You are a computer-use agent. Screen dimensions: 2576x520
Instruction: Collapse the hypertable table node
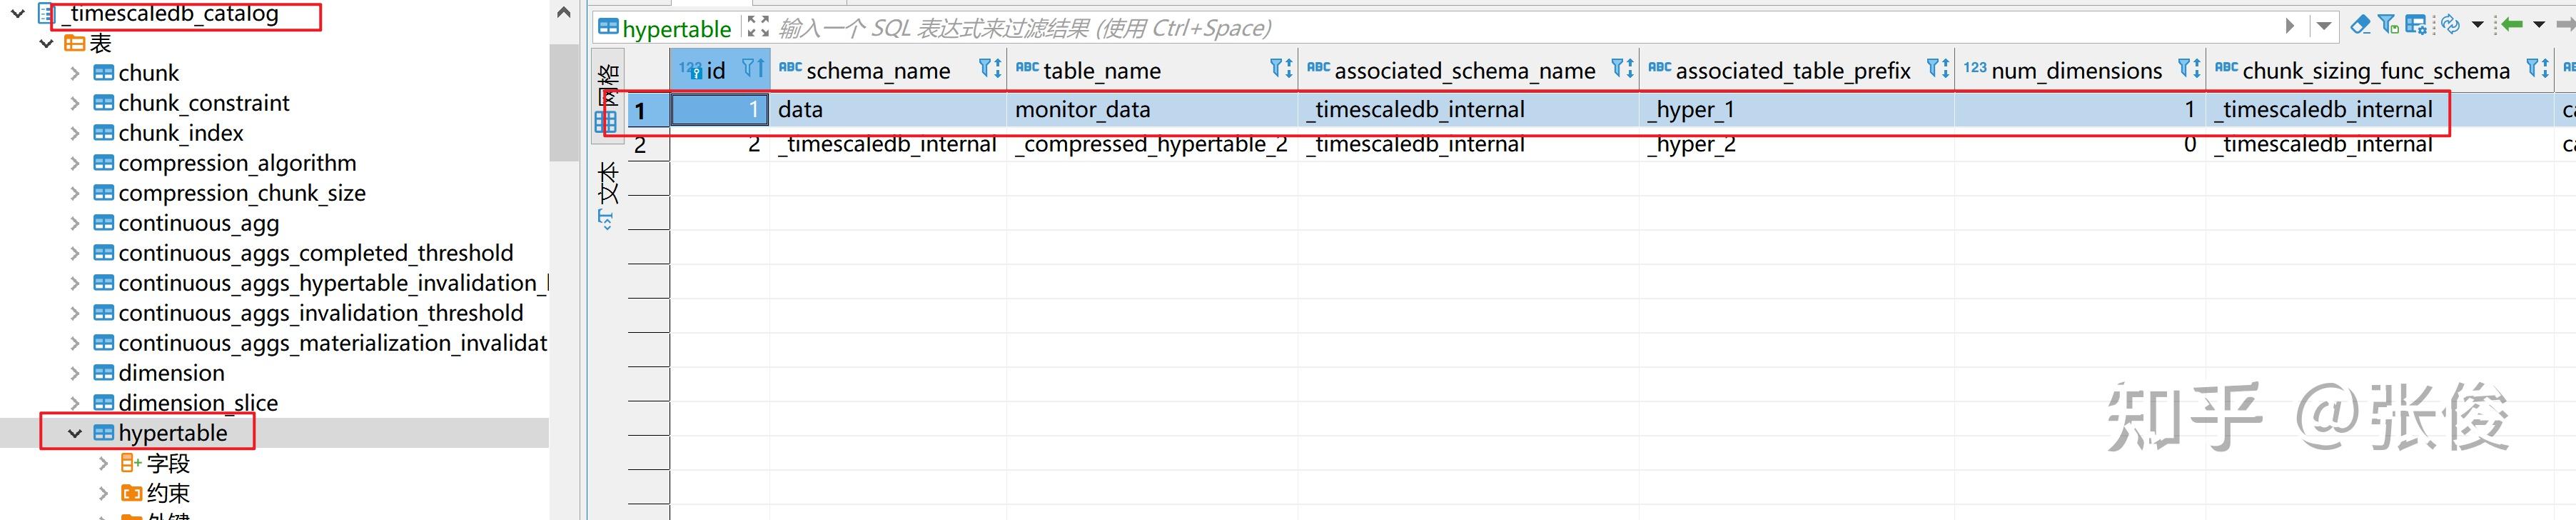(74, 433)
